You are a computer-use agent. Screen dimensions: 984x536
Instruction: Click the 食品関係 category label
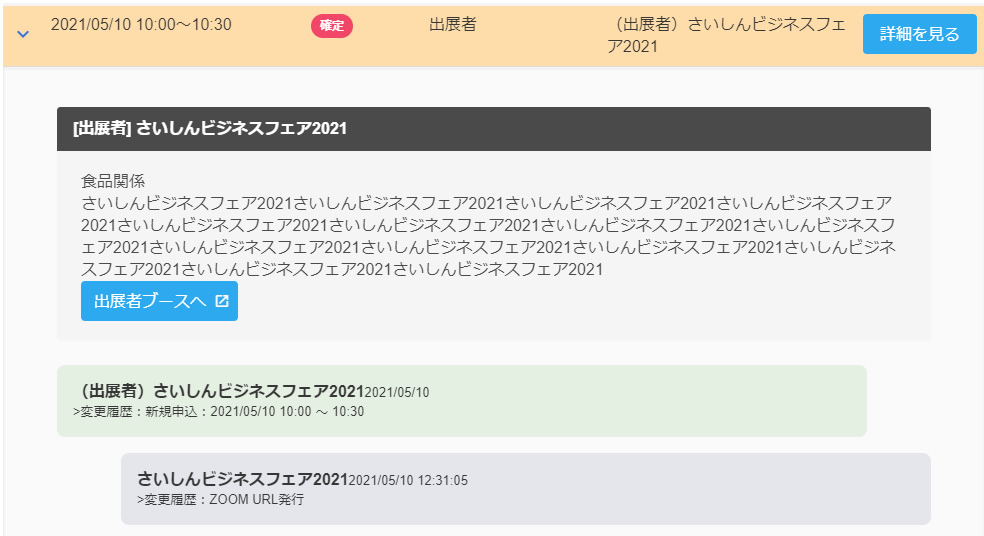click(113, 181)
